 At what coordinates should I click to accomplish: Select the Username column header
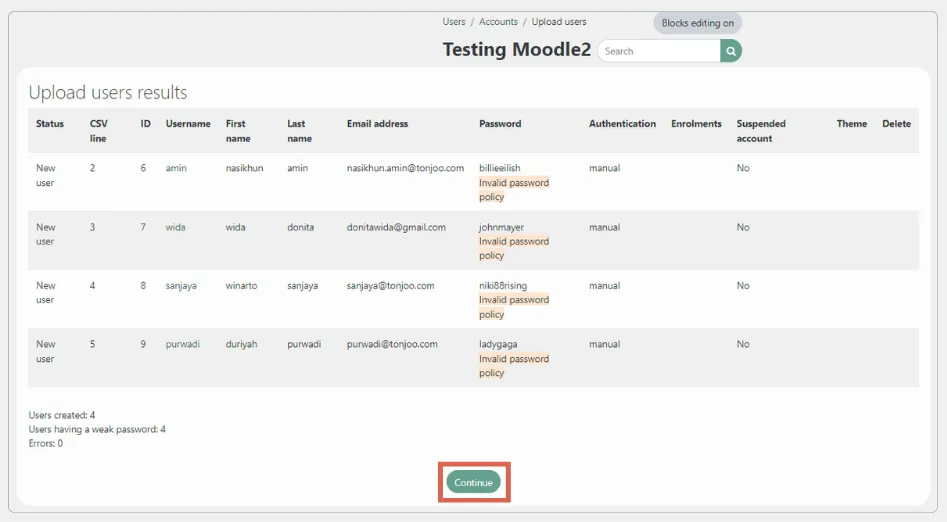(188, 124)
